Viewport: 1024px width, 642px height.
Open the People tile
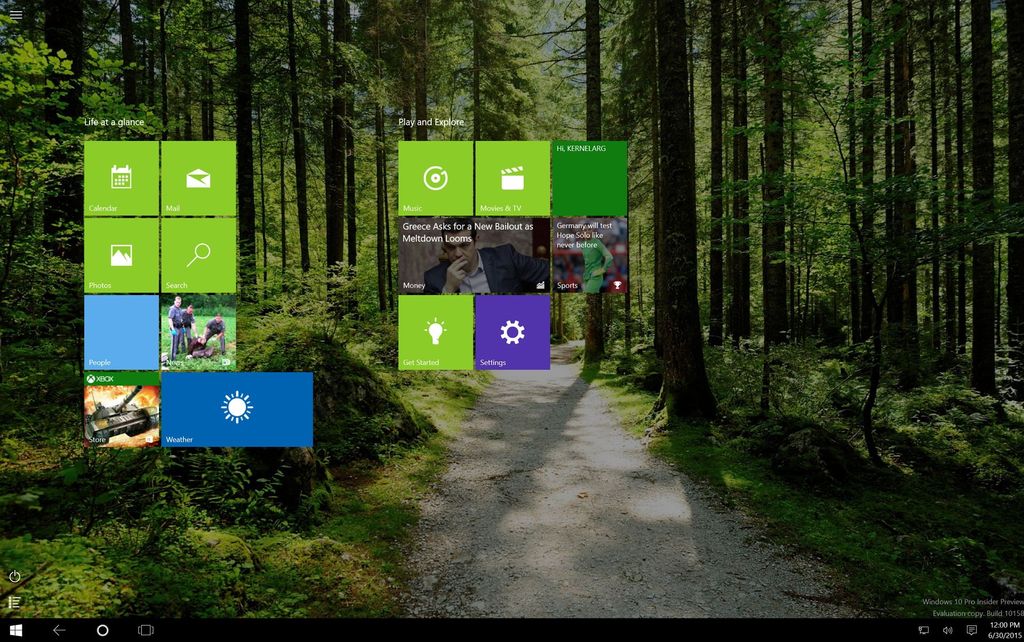coord(121,331)
